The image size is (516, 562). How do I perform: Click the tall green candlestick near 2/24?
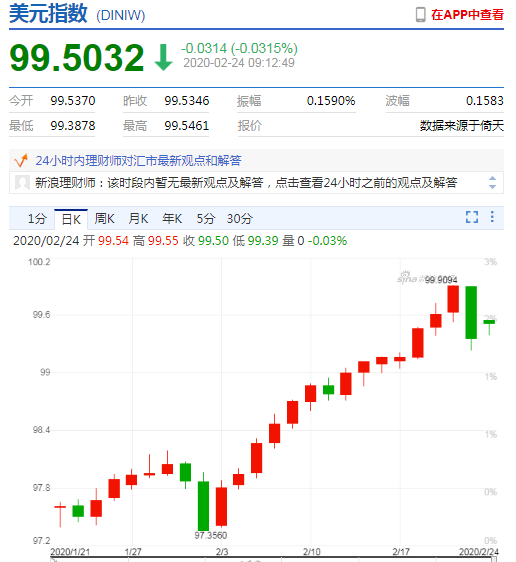pos(471,313)
